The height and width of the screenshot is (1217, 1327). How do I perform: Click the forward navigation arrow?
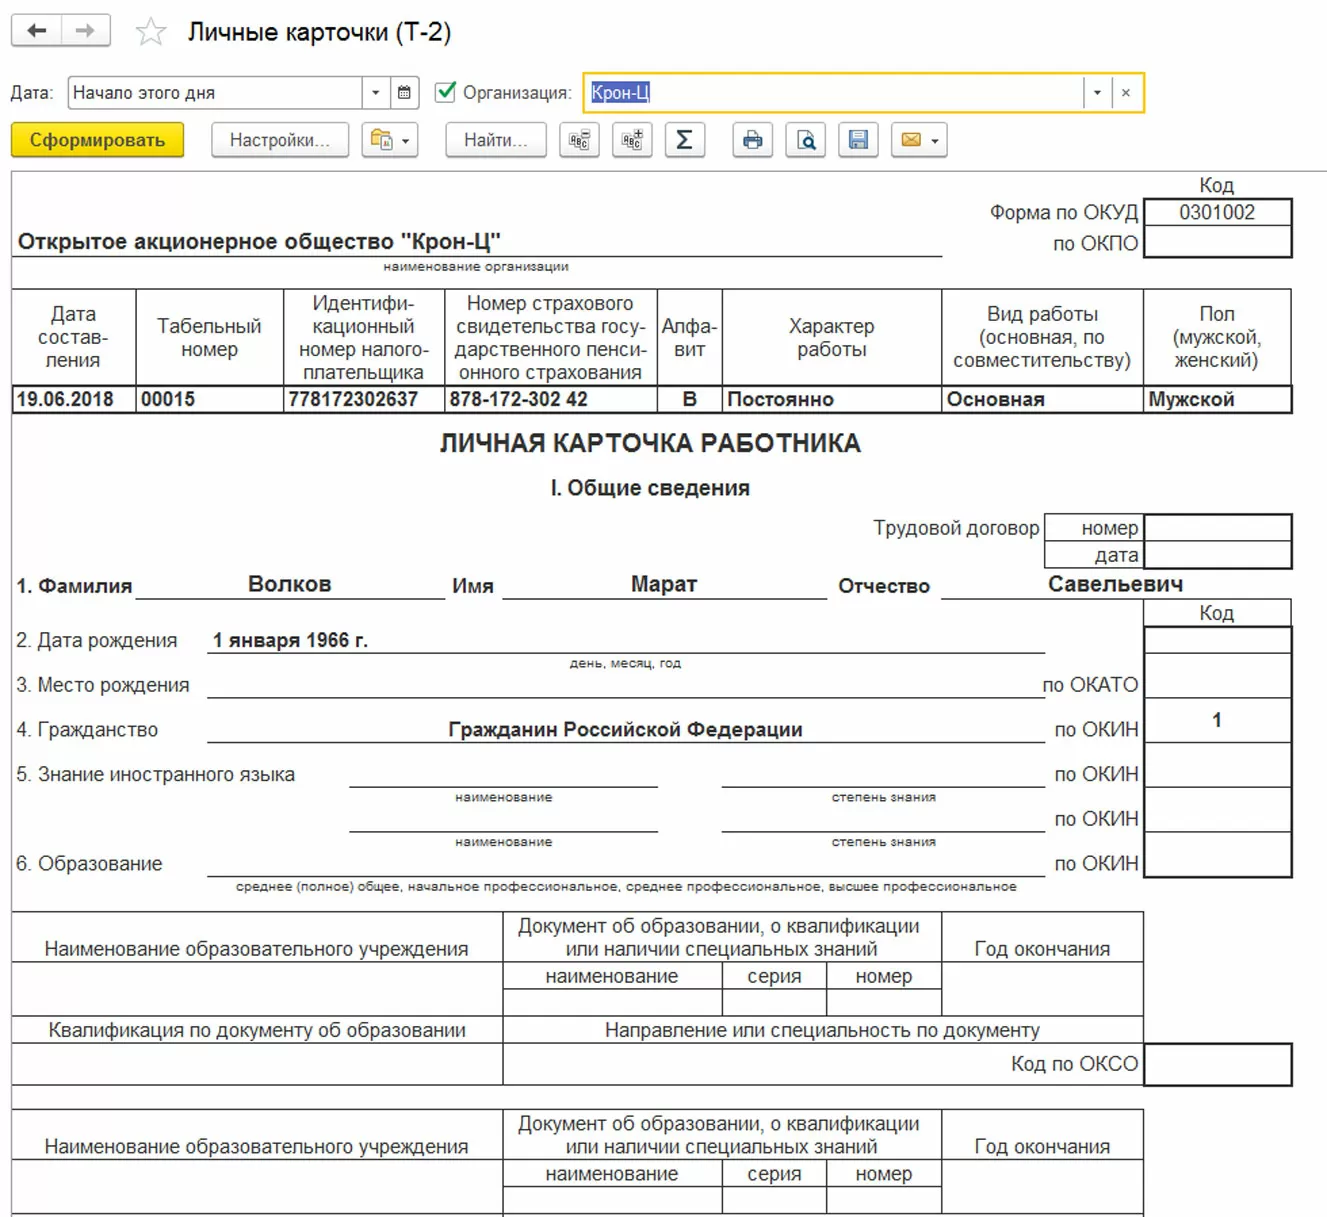(86, 31)
